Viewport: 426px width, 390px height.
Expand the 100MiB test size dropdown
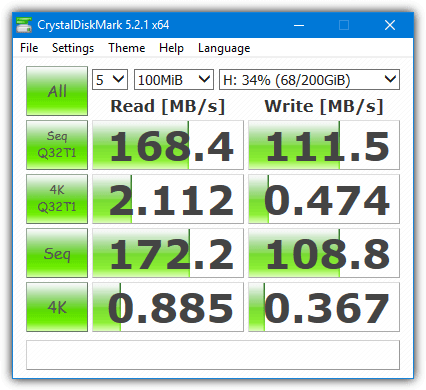click(x=174, y=80)
